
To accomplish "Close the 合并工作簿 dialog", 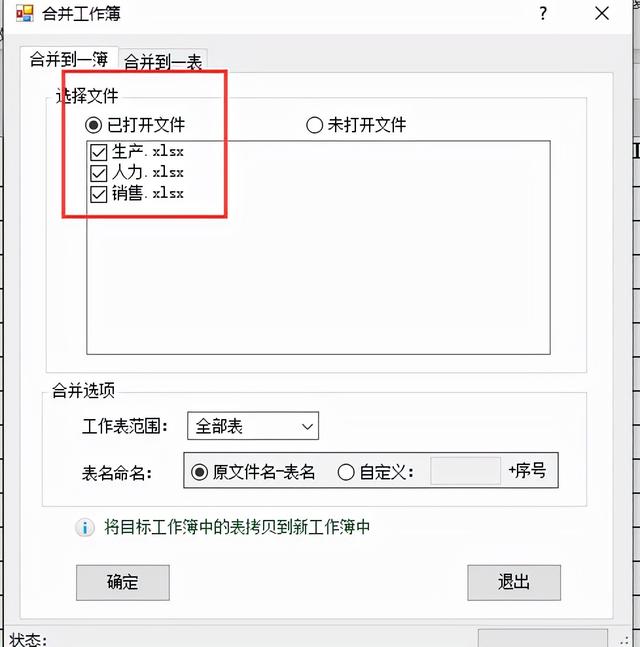I will 602,14.
